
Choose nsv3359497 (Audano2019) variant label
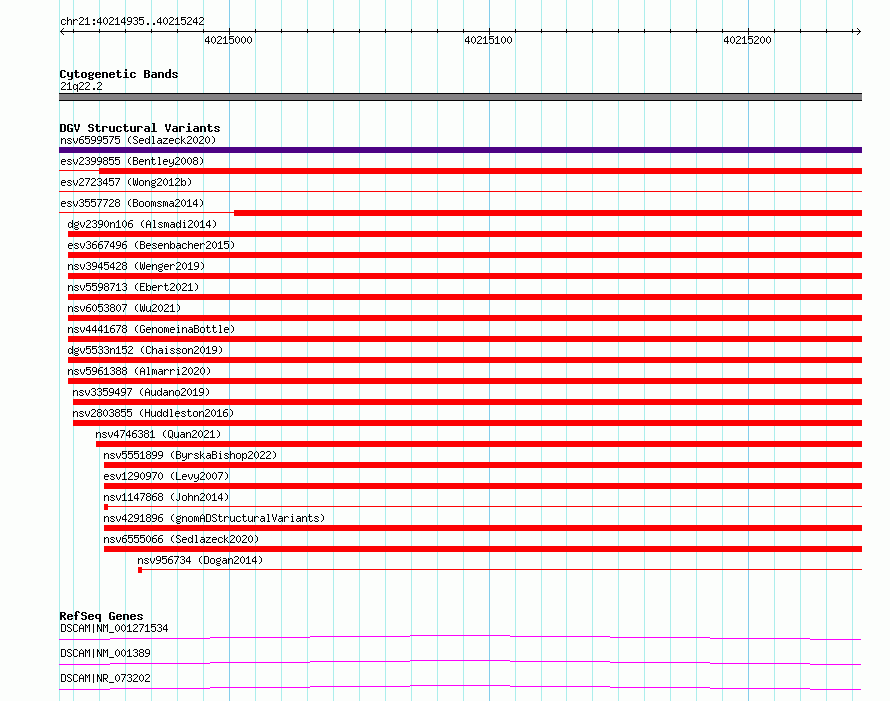tap(141, 392)
